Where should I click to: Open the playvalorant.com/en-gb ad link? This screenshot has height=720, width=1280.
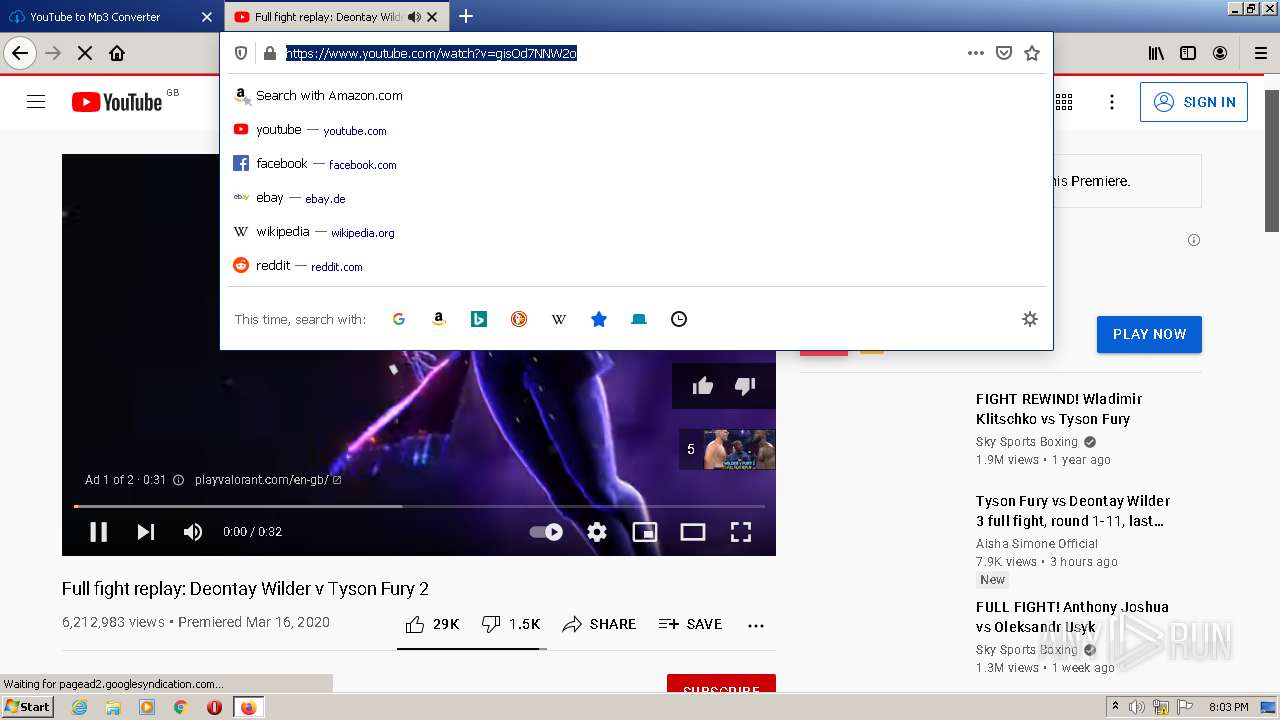(x=268, y=480)
